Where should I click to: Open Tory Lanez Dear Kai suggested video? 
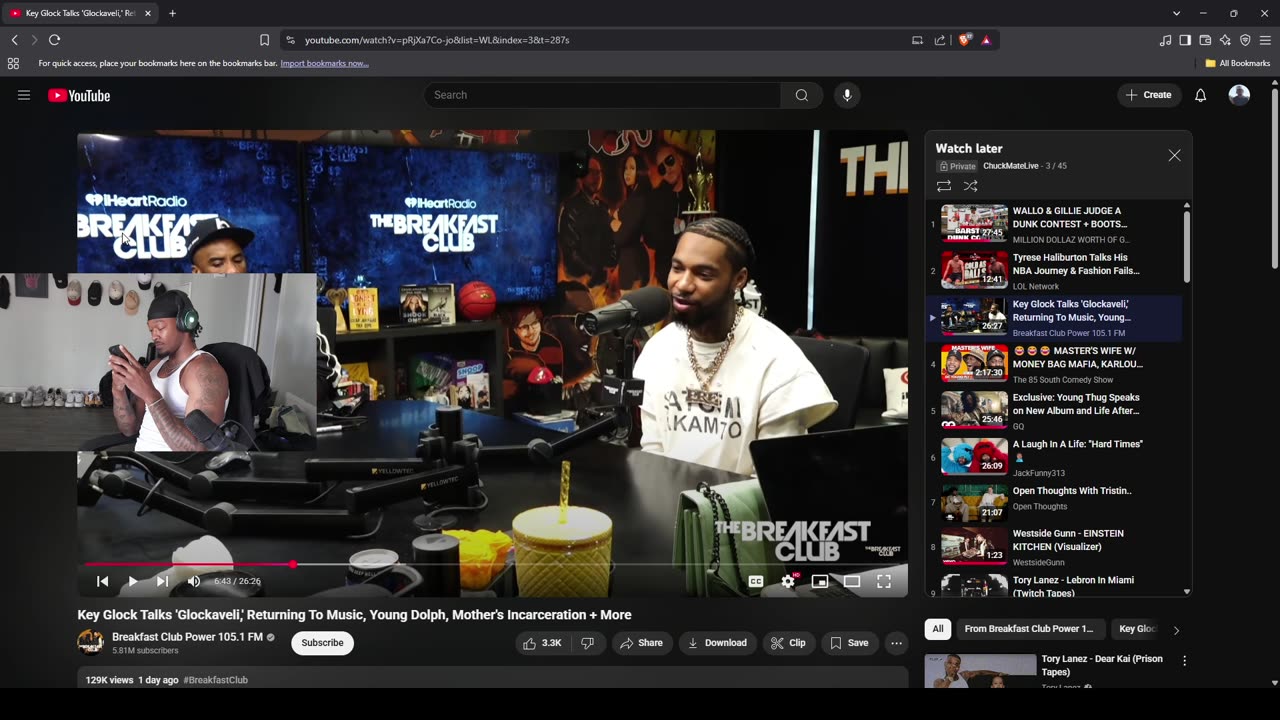(x=1102, y=665)
